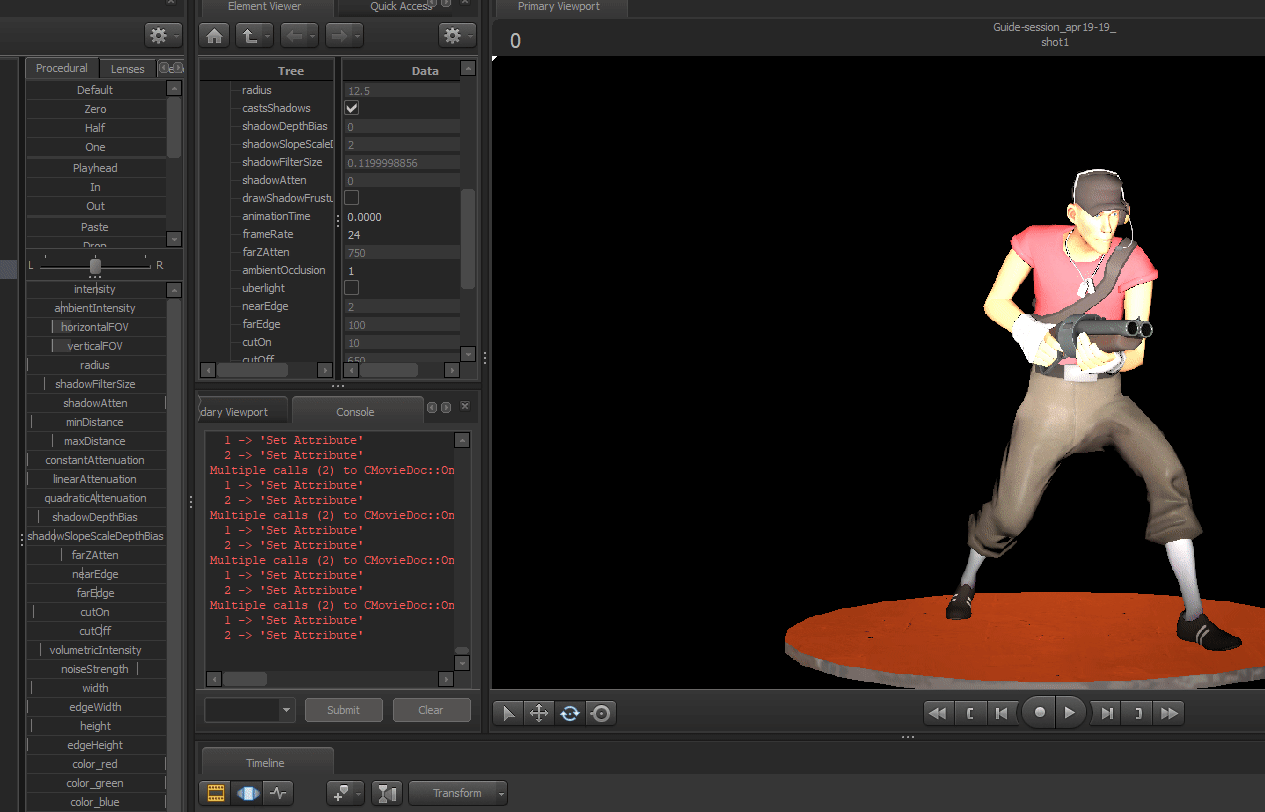Activate the screen manipulator circle tool
The width and height of the screenshot is (1265, 812).
tap(601, 713)
